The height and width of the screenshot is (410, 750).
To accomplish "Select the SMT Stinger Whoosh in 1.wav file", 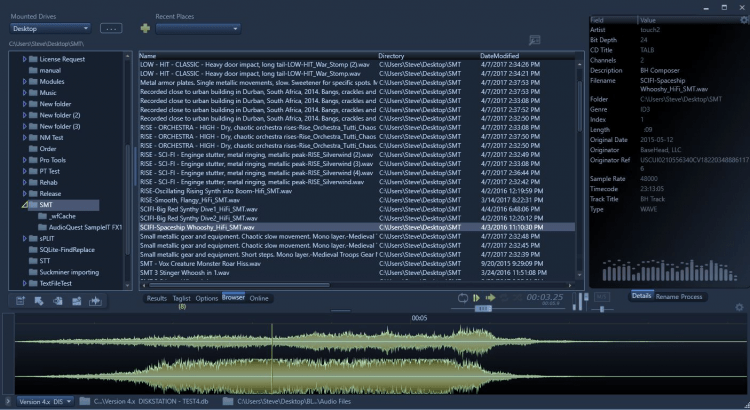I will pos(185,272).
